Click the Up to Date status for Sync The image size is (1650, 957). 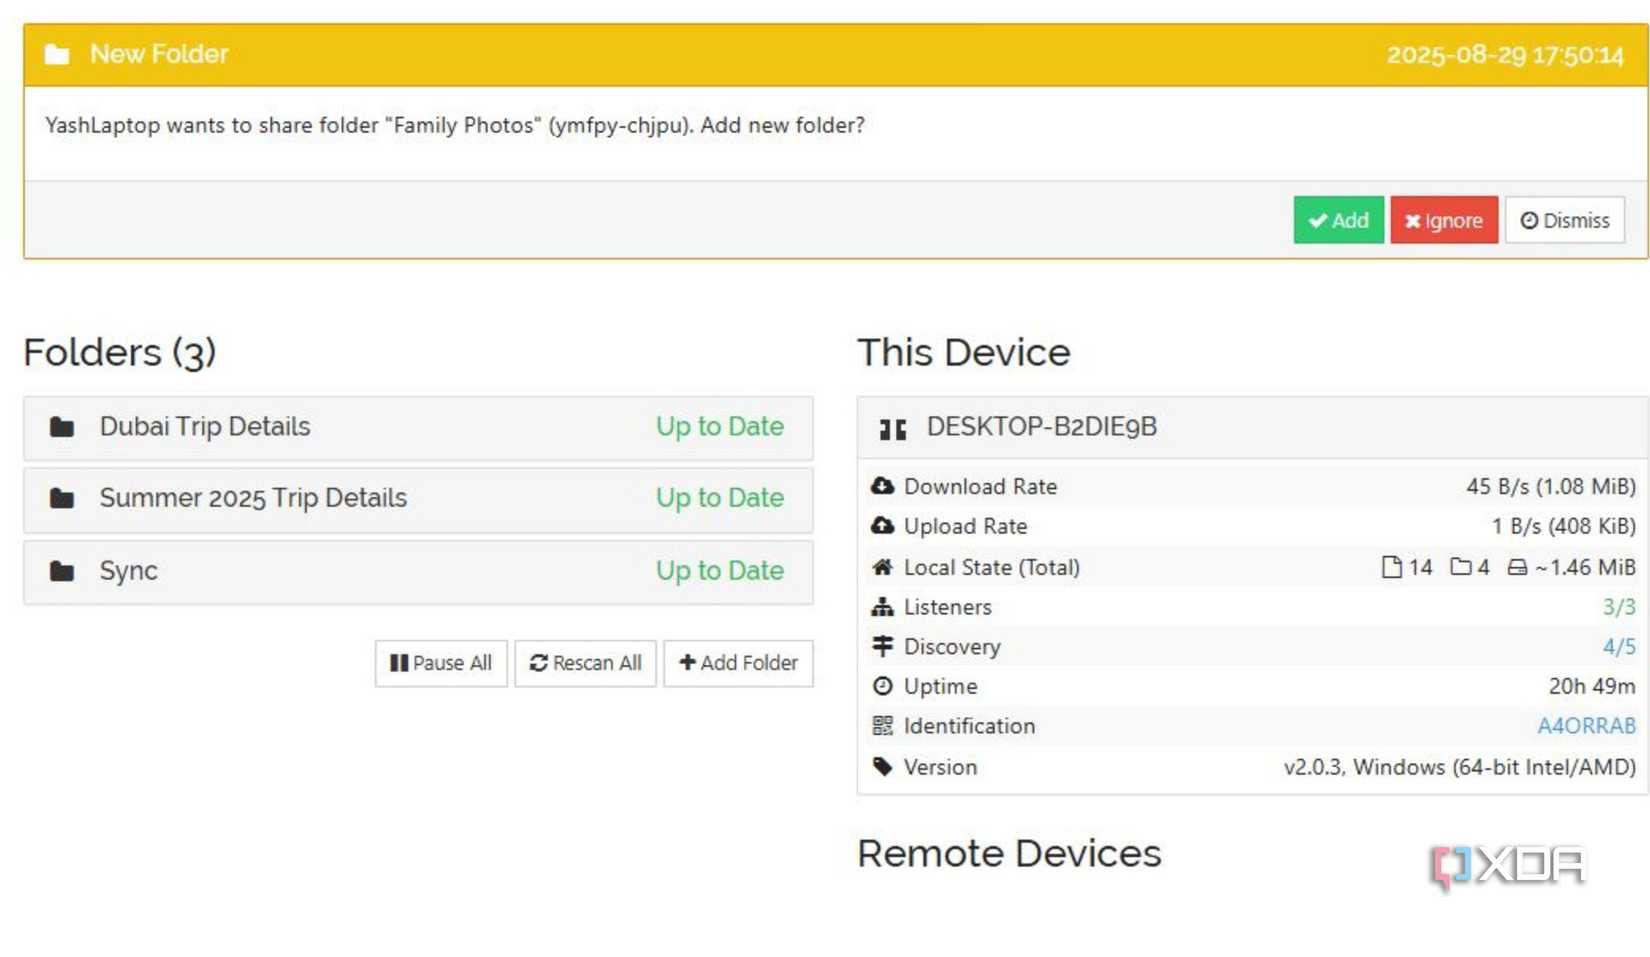(x=719, y=571)
